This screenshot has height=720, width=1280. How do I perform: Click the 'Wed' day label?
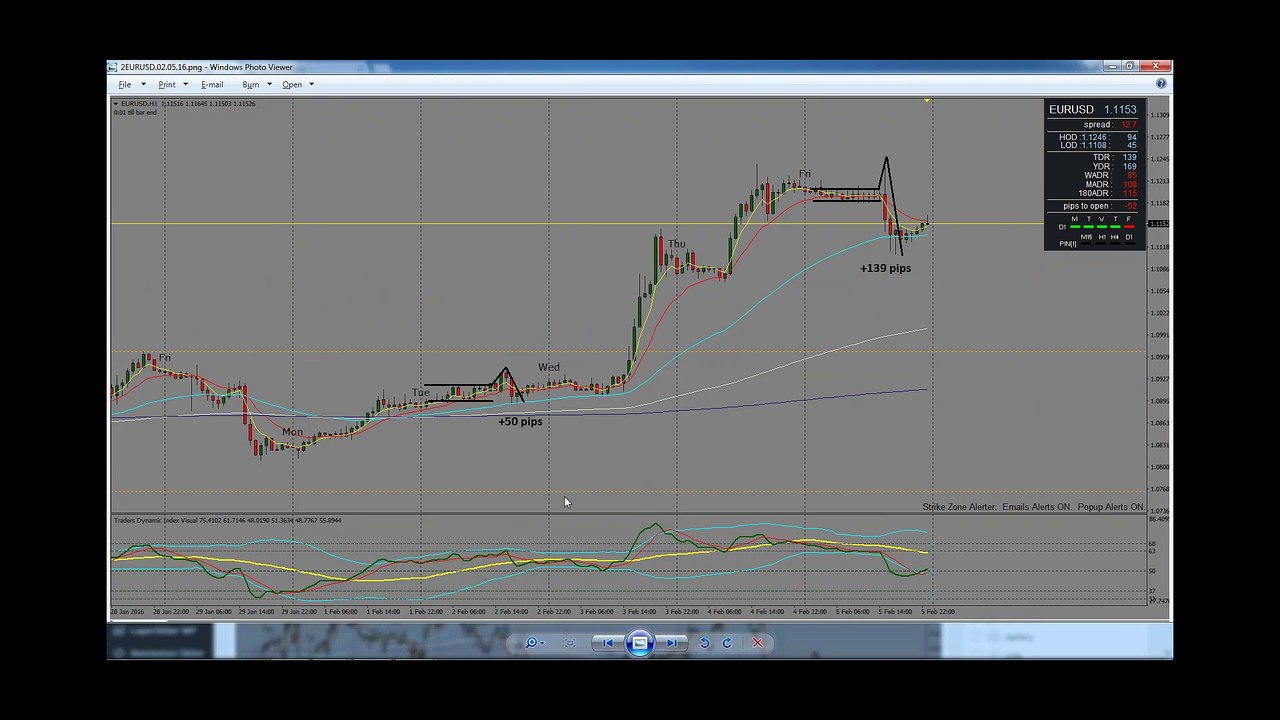(549, 367)
